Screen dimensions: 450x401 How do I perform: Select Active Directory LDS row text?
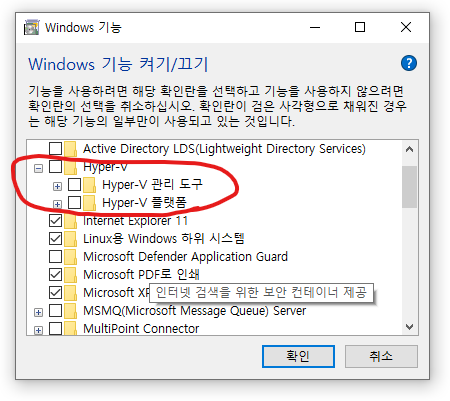click(x=224, y=148)
